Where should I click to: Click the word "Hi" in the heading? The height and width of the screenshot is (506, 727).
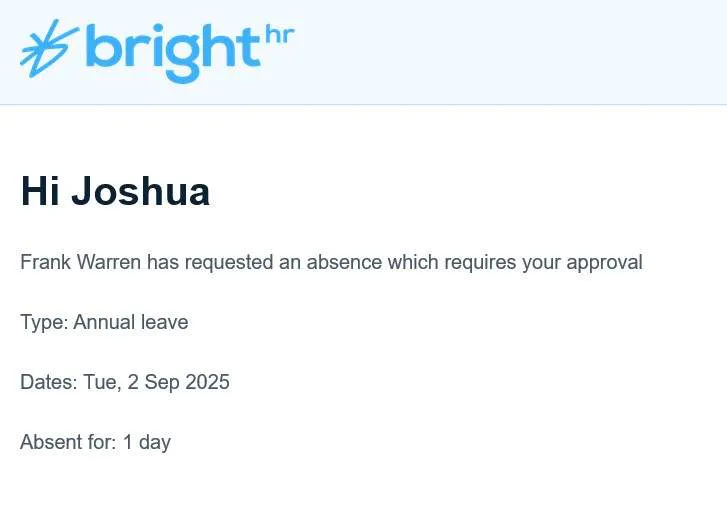coord(41,191)
